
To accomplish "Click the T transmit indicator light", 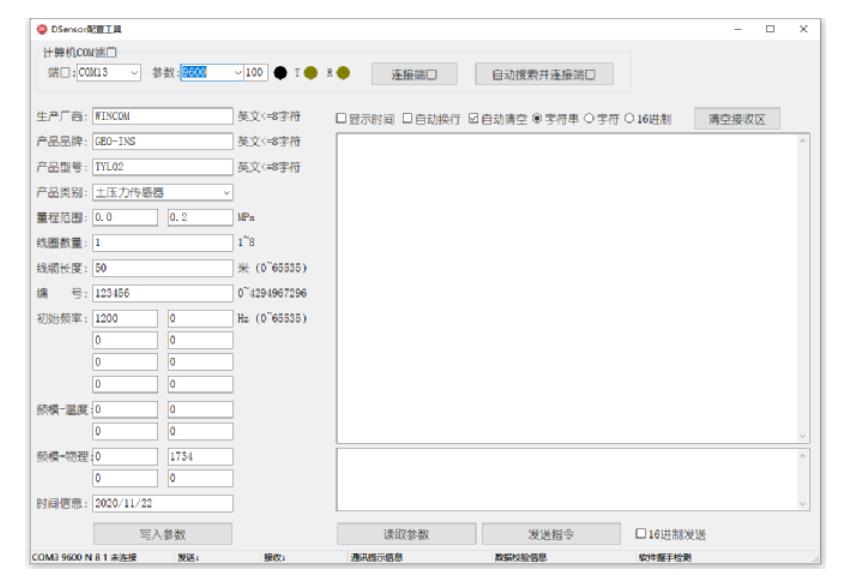I will click(x=311, y=73).
